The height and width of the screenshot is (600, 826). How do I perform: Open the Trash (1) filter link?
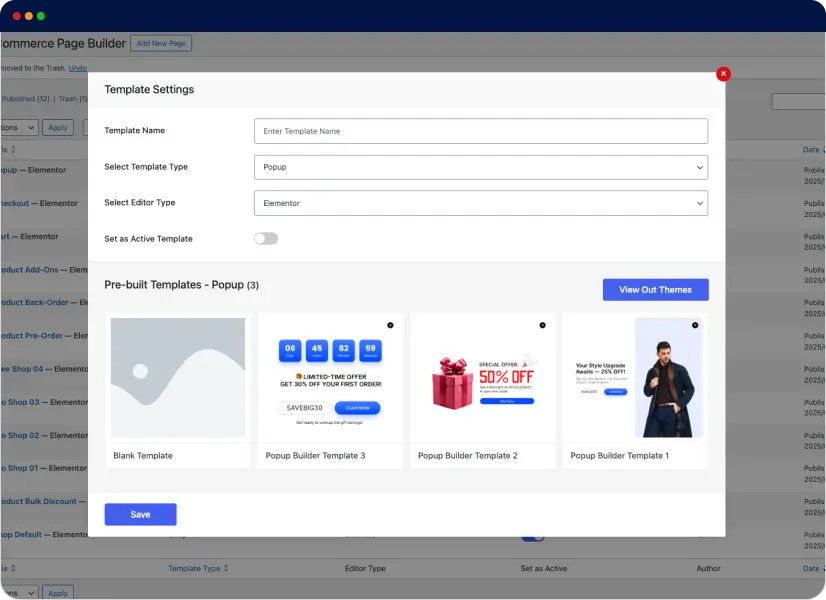click(x=72, y=99)
